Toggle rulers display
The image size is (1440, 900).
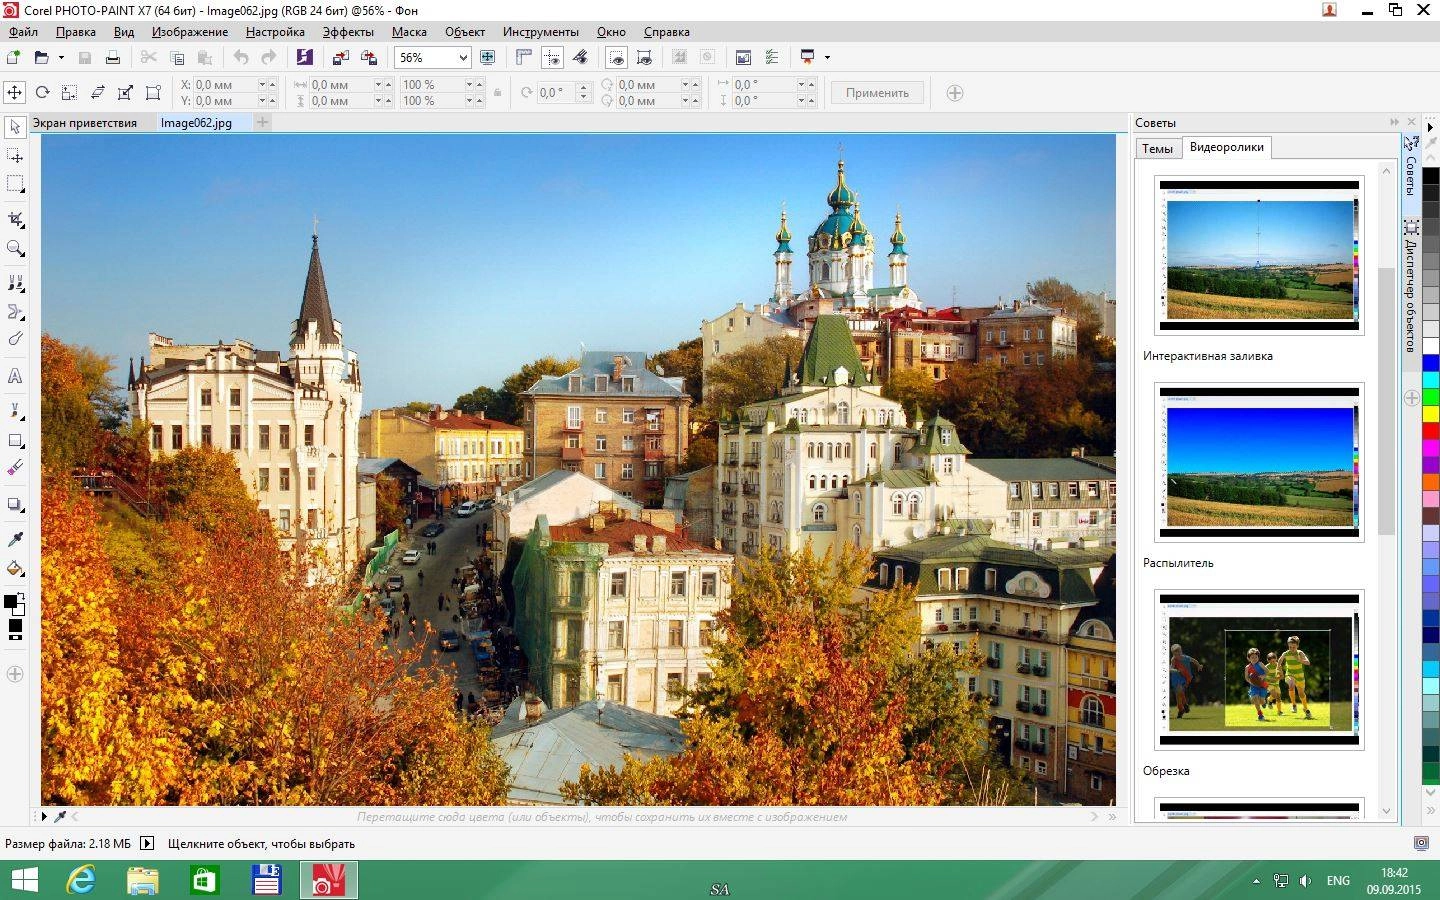tap(524, 57)
